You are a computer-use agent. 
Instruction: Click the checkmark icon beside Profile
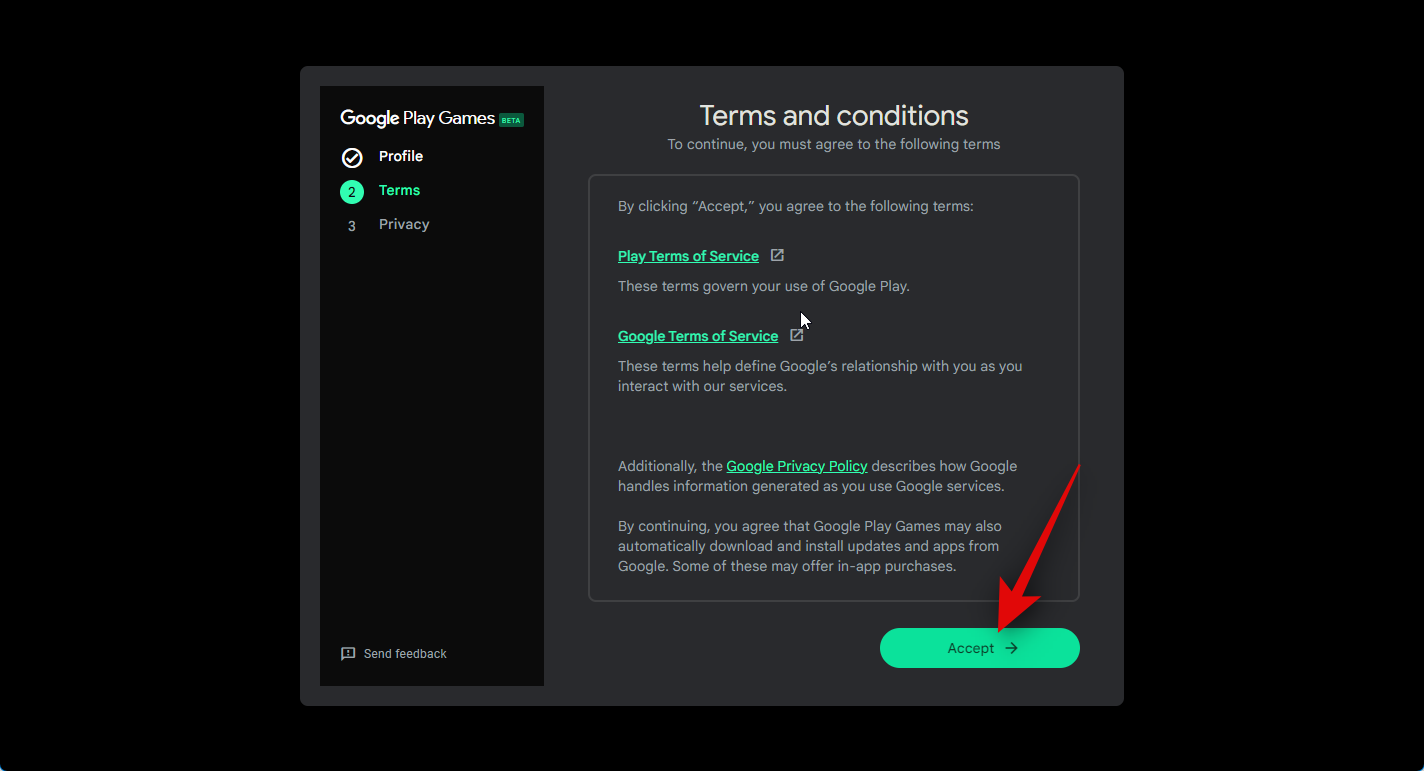click(352, 157)
